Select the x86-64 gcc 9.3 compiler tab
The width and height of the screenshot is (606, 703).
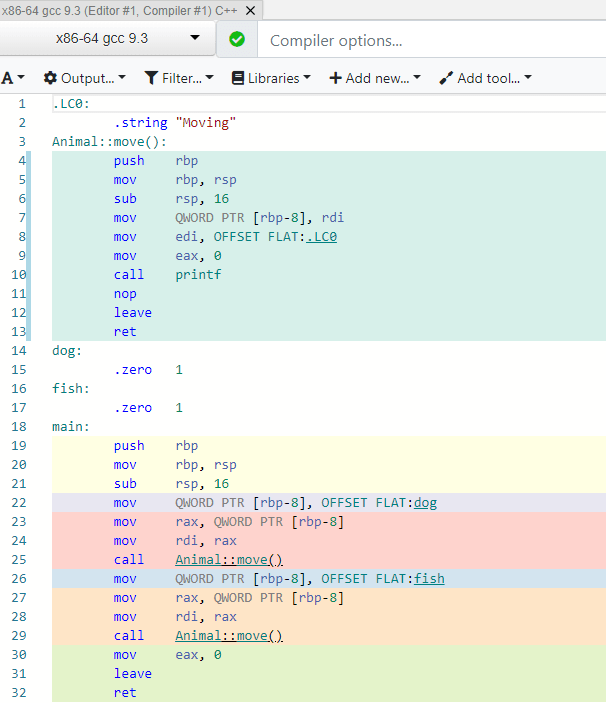pyautogui.click(x=120, y=10)
